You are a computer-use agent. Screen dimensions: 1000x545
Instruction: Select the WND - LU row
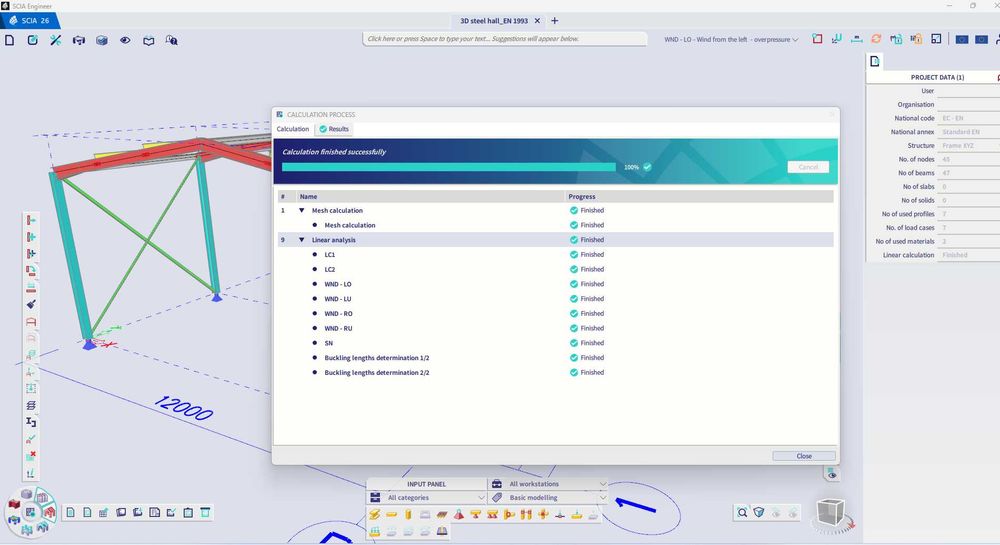(x=555, y=298)
